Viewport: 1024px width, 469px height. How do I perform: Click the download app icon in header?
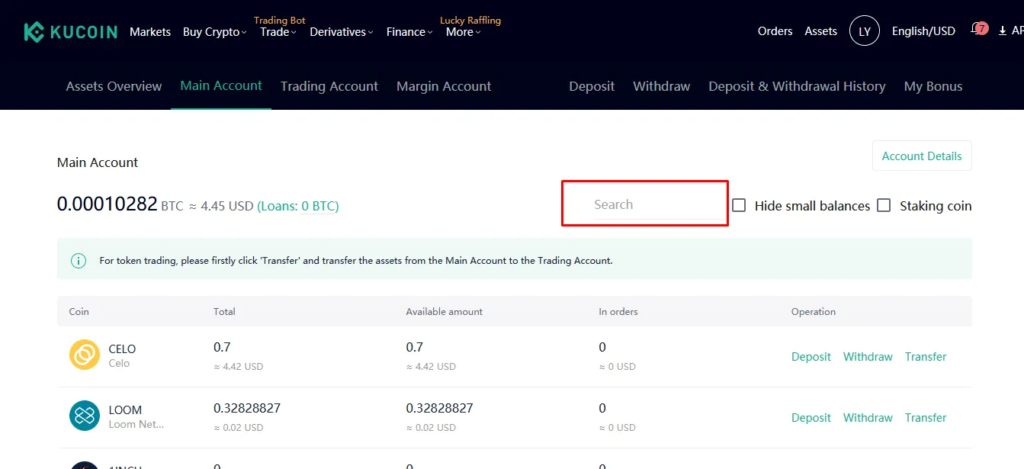1003,31
